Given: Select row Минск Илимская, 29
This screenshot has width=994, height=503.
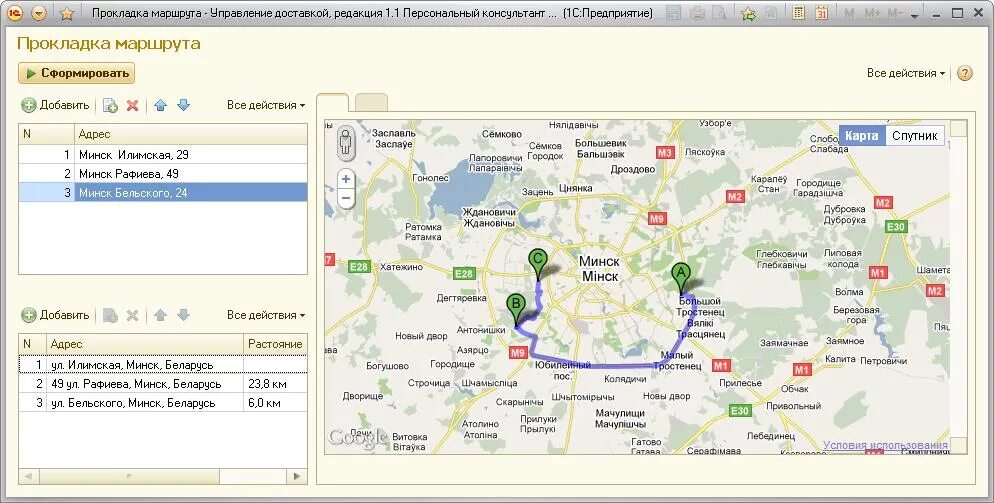Looking at the screenshot, I should click(x=163, y=155).
